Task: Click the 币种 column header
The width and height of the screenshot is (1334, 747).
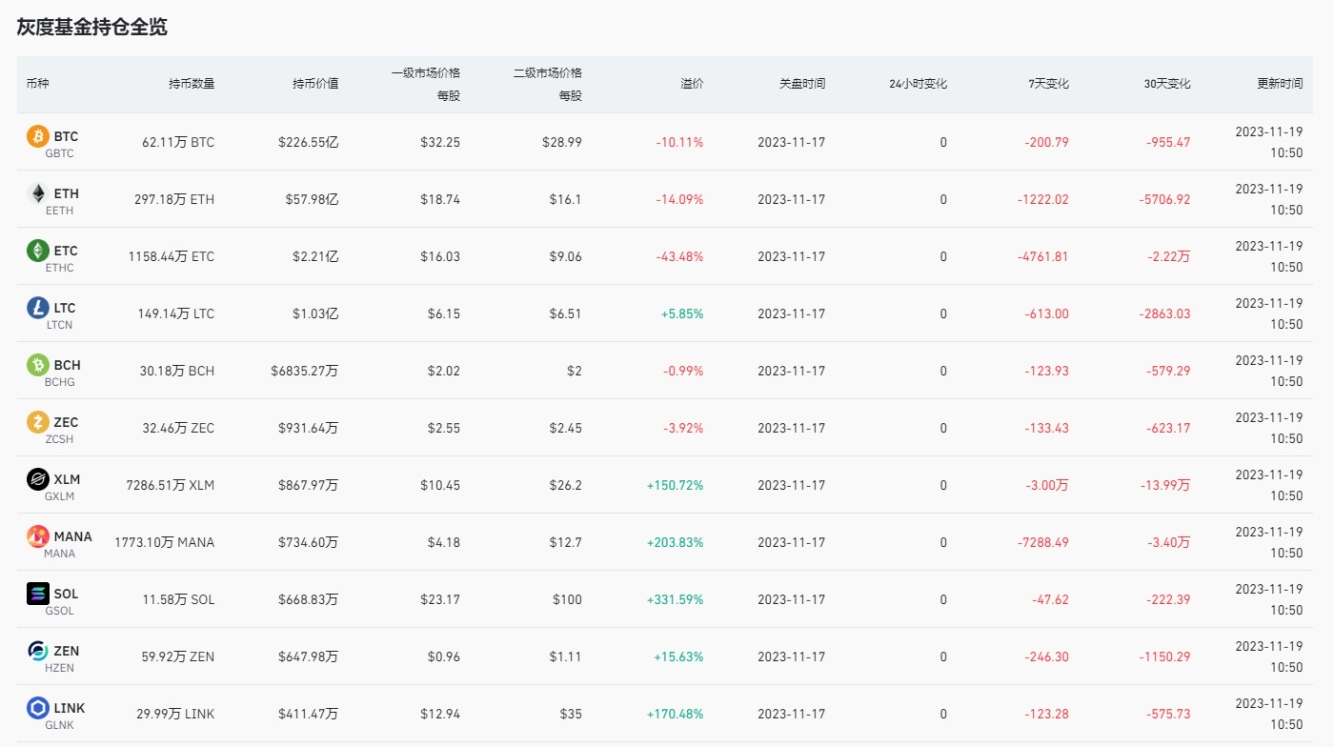Action: click(37, 84)
